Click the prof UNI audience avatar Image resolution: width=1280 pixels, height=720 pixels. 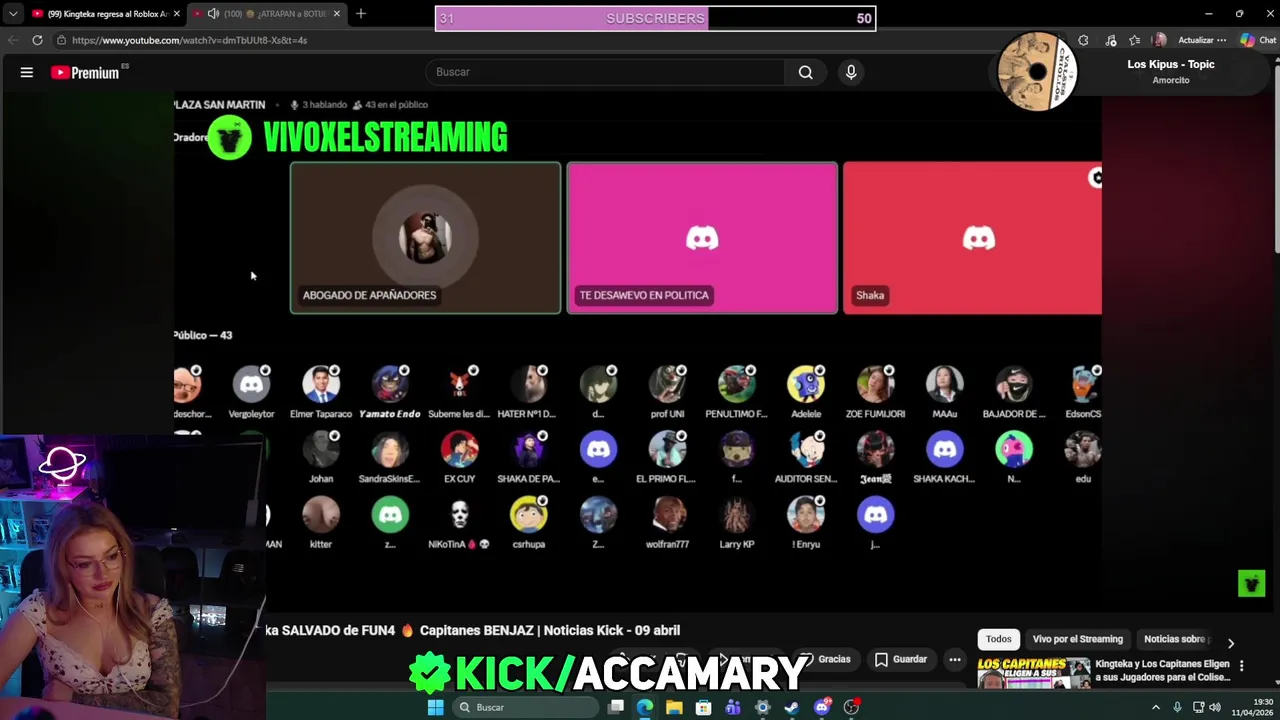pyautogui.click(x=667, y=384)
